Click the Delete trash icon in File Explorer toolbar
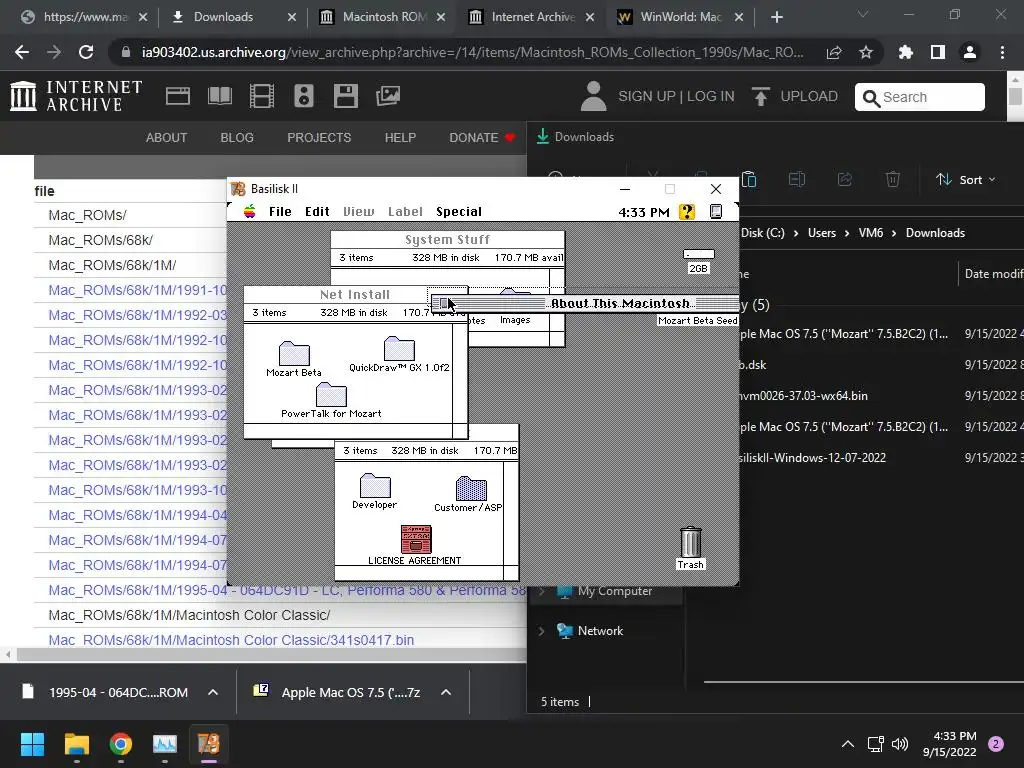 pos(893,179)
